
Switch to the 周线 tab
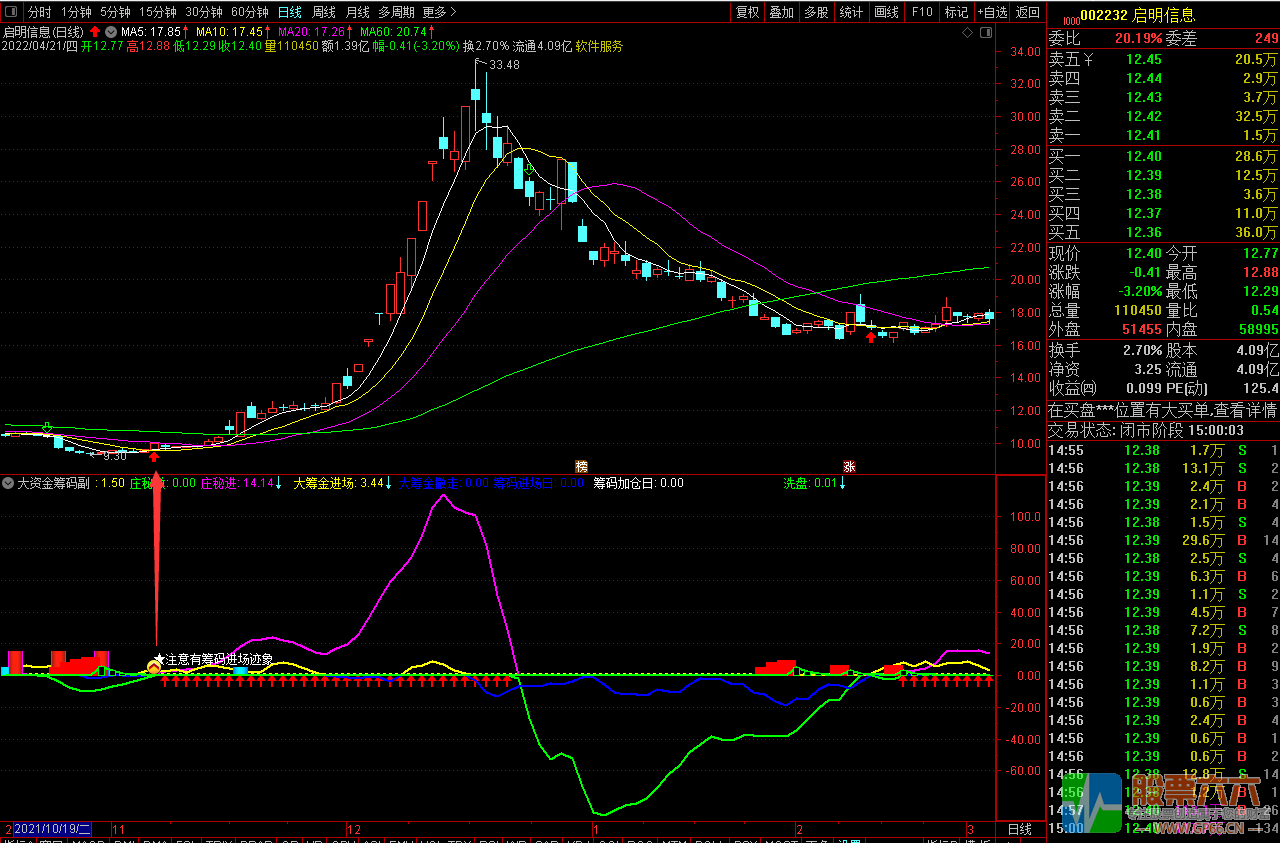tap(323, 12)
